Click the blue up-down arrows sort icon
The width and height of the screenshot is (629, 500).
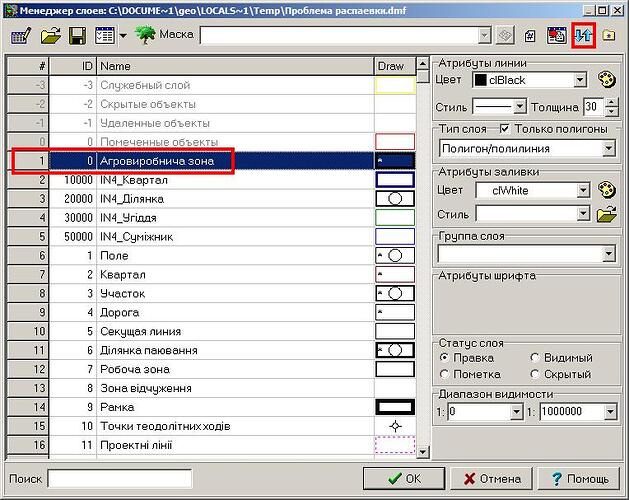pyautogui.click(x=583, y=36)
